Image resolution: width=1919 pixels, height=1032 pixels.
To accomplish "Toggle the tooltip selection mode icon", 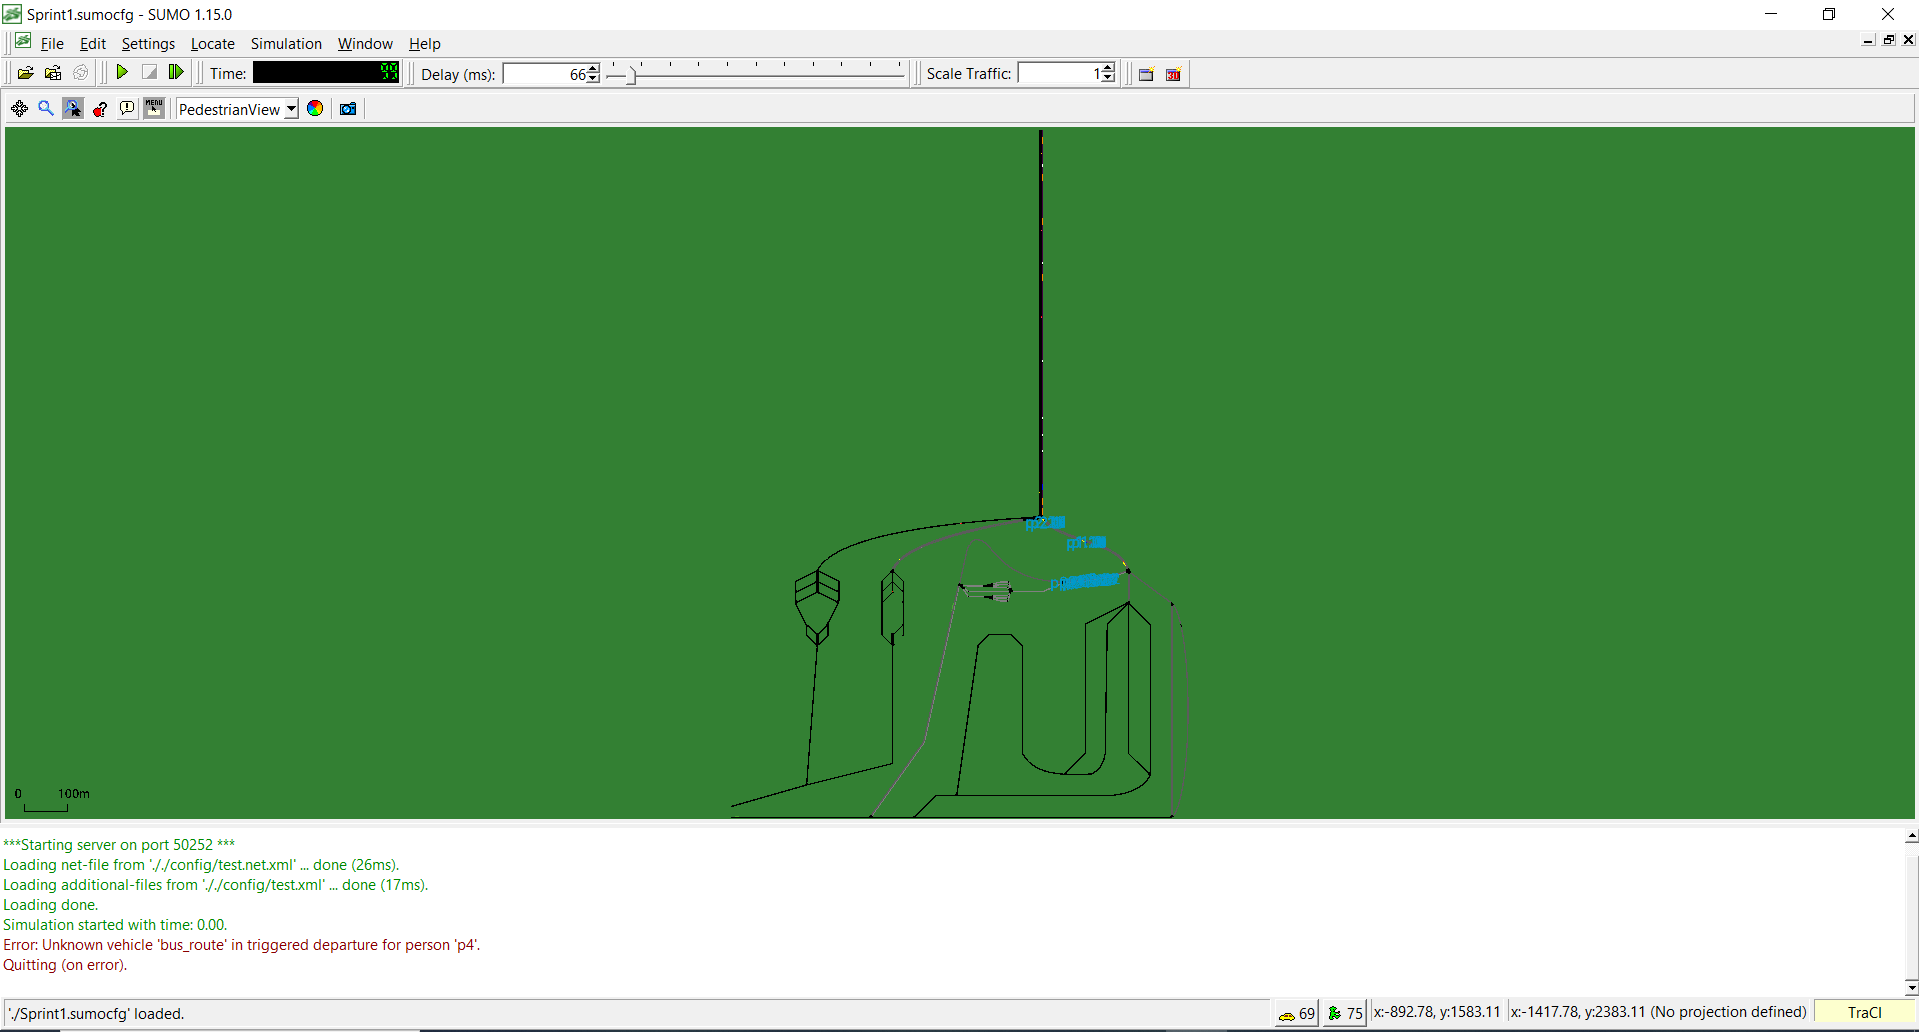I will (73, 109).
